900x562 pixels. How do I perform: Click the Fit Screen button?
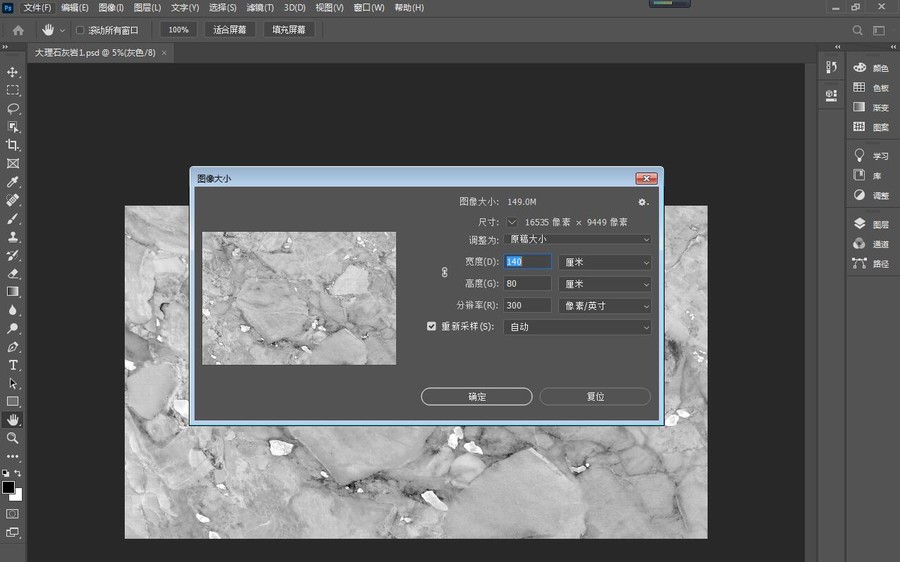[x=230, y=30]
